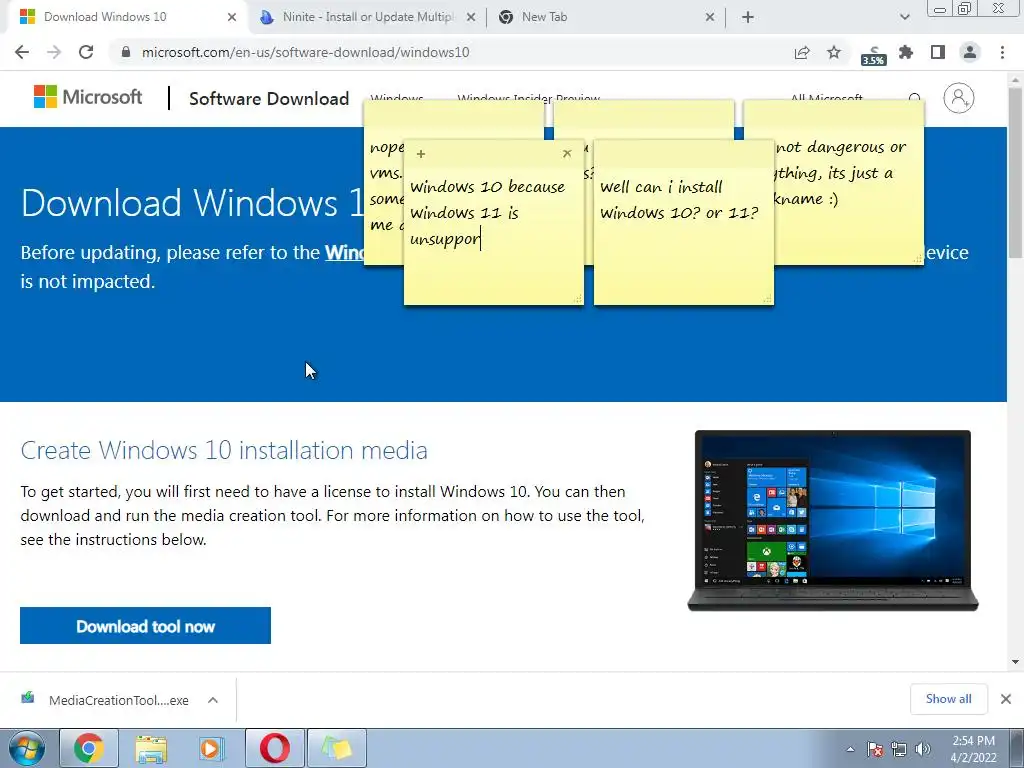Open the 3.5% extension icon

(x=873, y=54)
